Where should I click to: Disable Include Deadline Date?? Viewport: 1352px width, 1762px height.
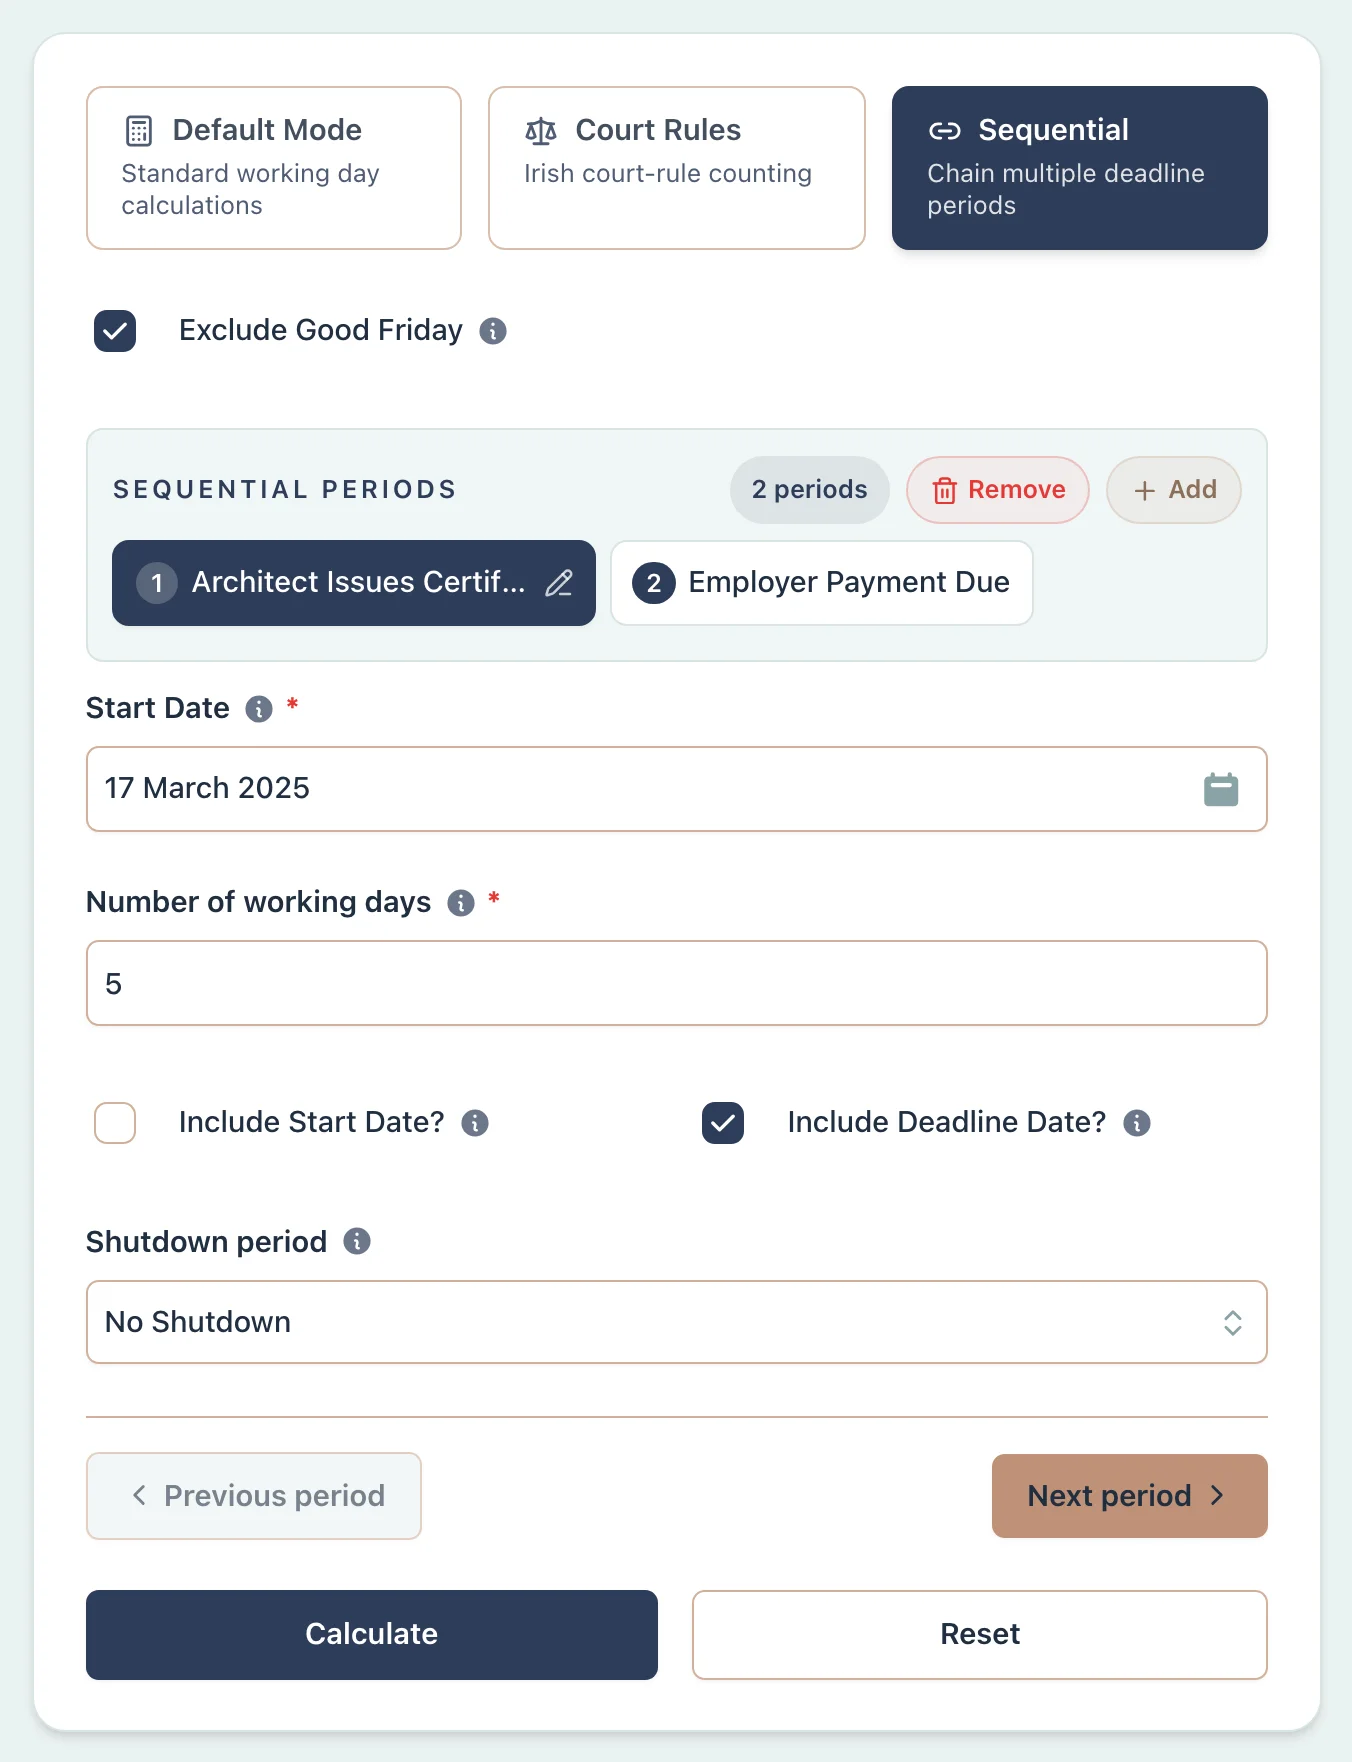point(722,1123)
